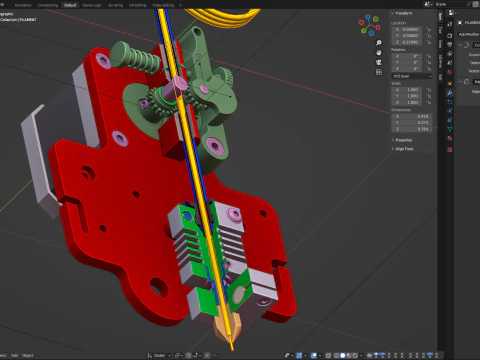Select Wireframe viewport shading mode
480x360 pixels.
pos(336,355)
